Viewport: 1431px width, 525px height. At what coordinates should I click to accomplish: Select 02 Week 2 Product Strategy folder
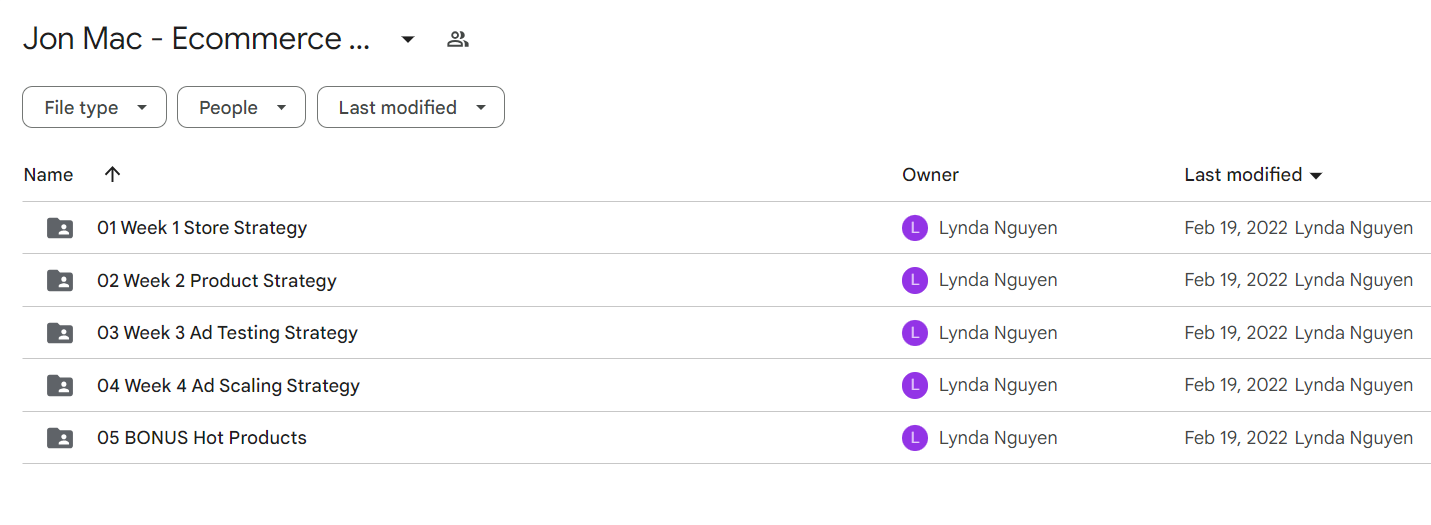[x=726, y=281]
